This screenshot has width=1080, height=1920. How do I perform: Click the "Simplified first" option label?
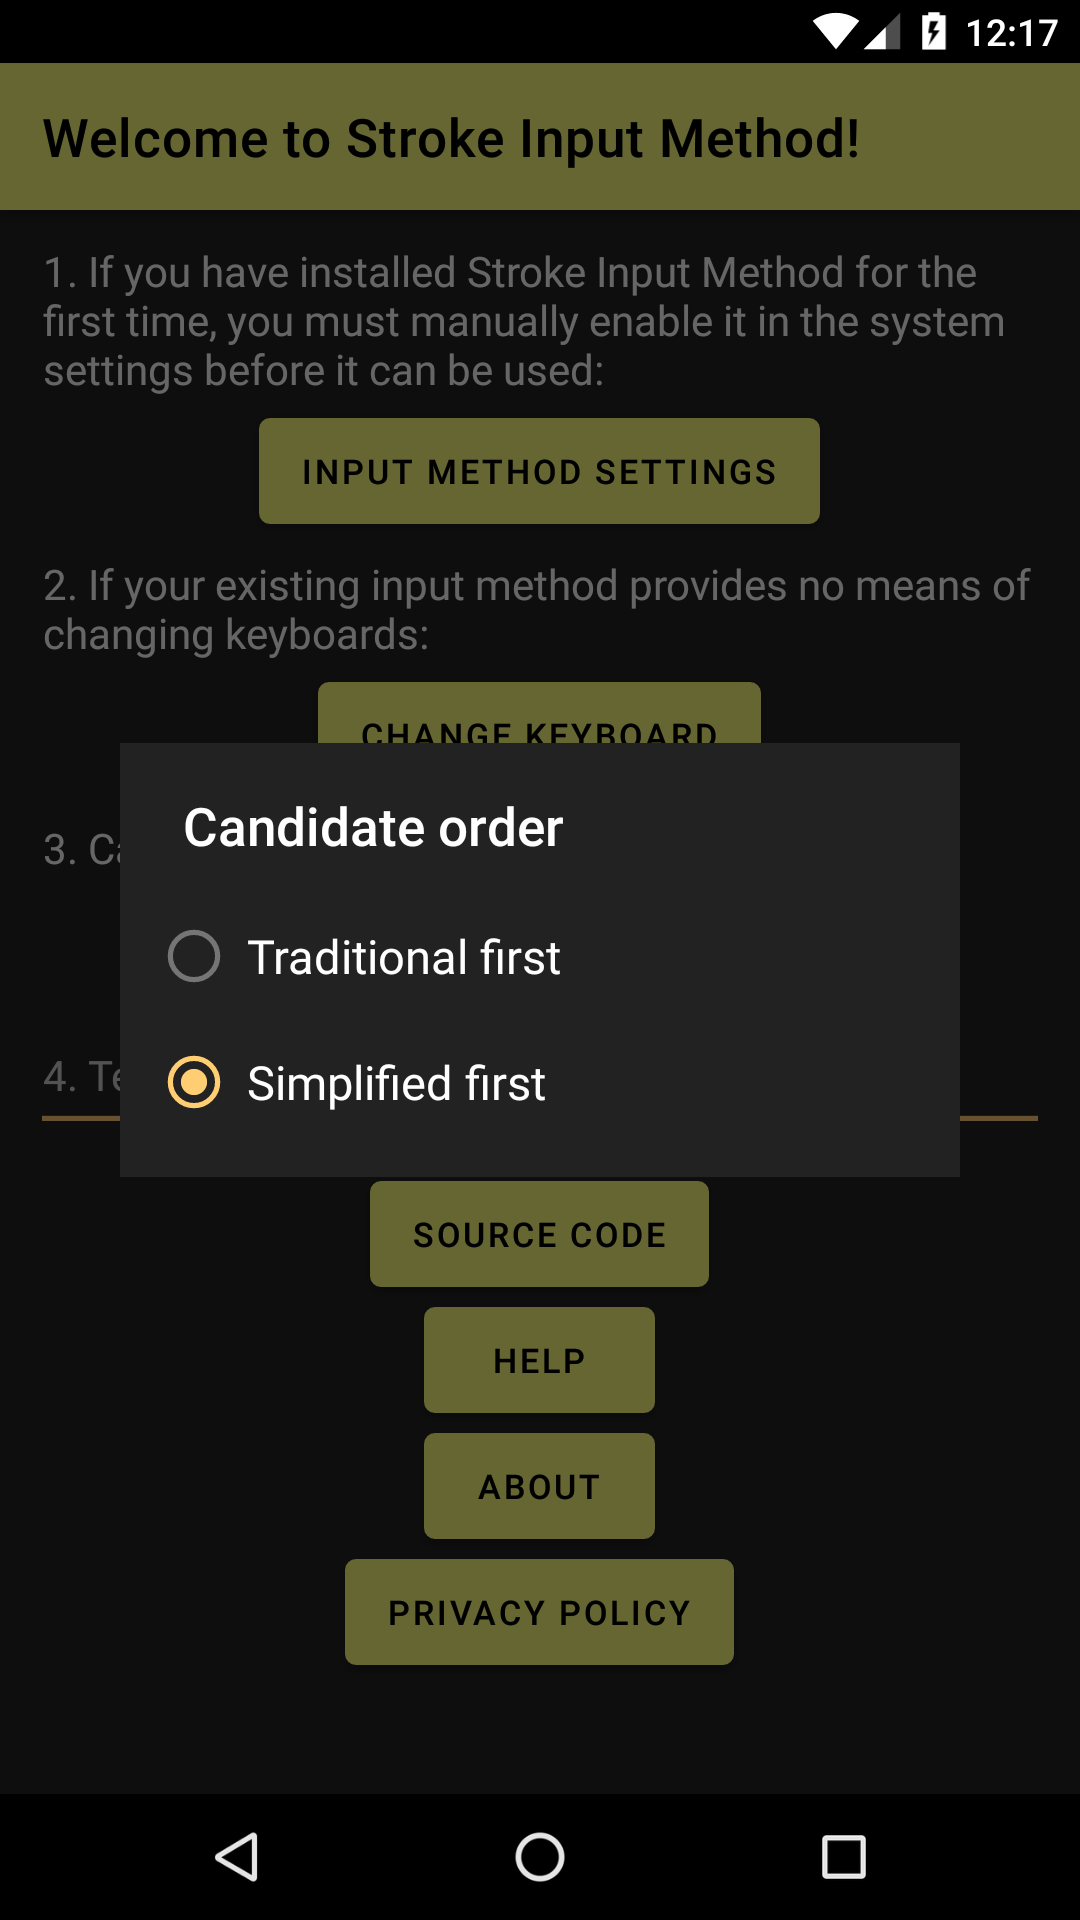click(396, 1083)
